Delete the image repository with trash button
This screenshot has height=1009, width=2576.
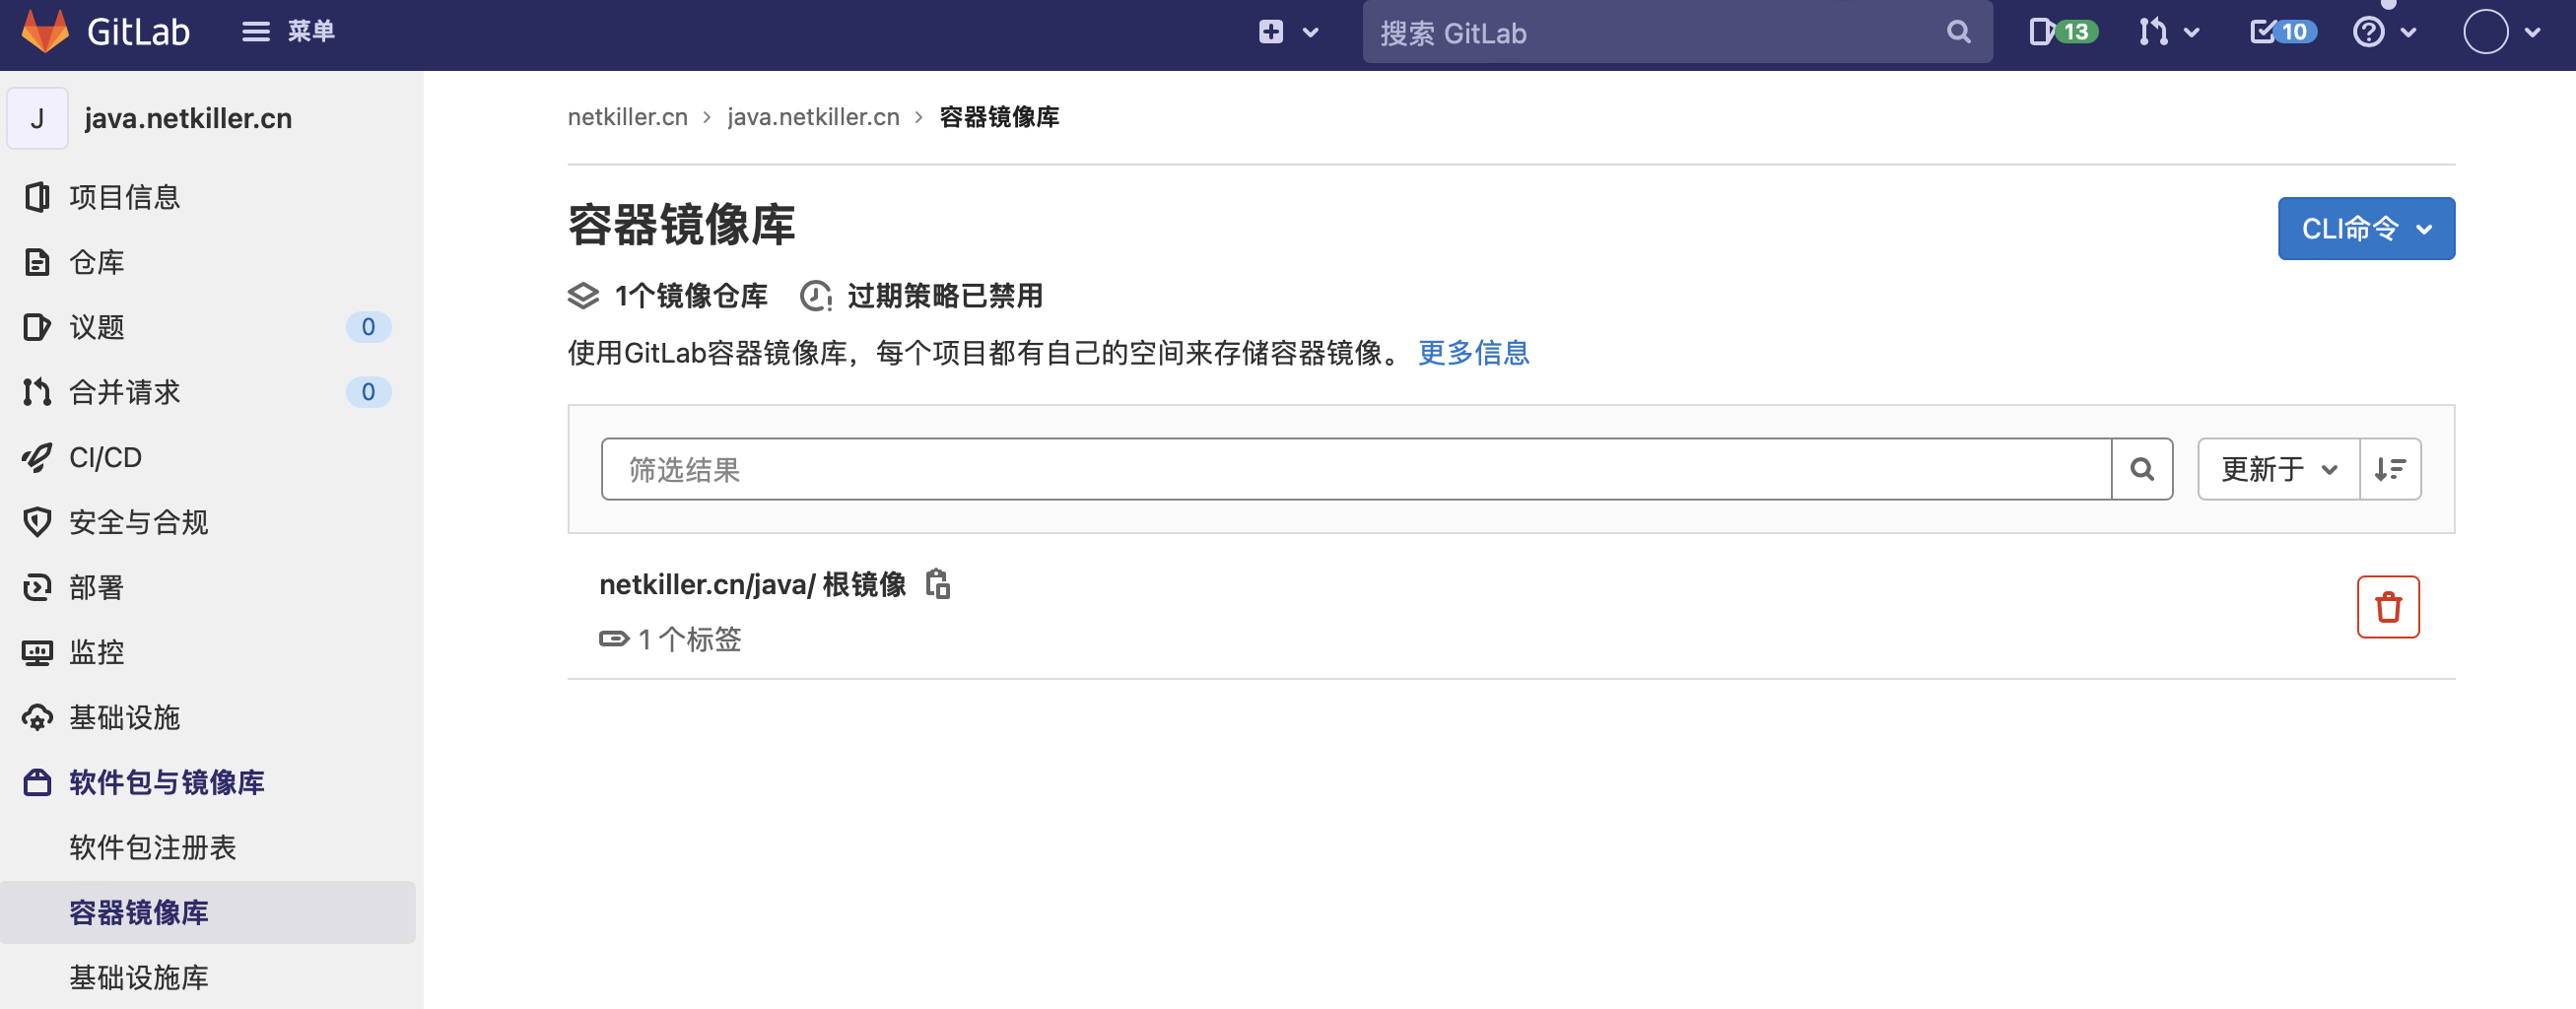(x=2388, y=607)
